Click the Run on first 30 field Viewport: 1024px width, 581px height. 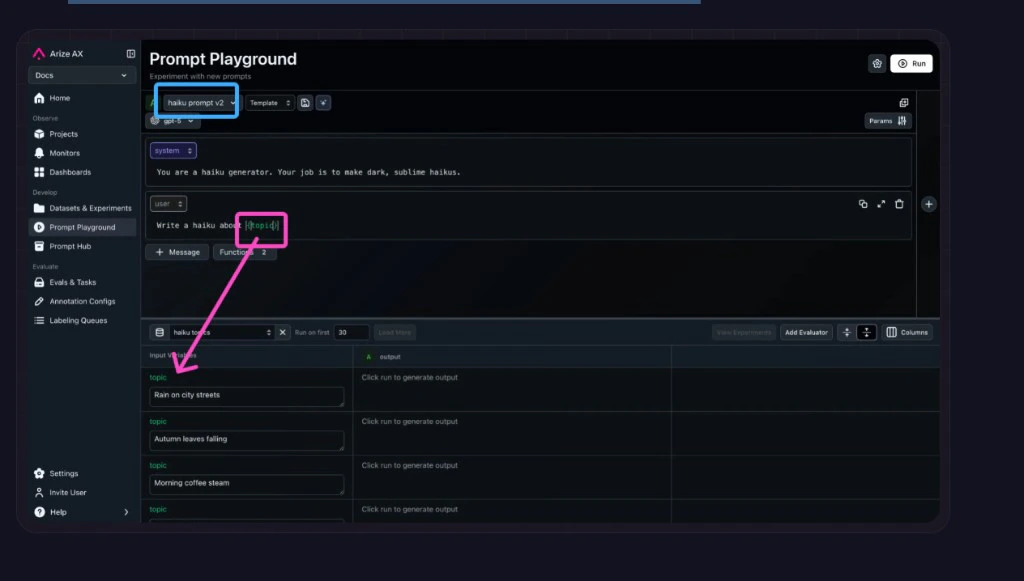pyautogui.click(x=351, y=332)
